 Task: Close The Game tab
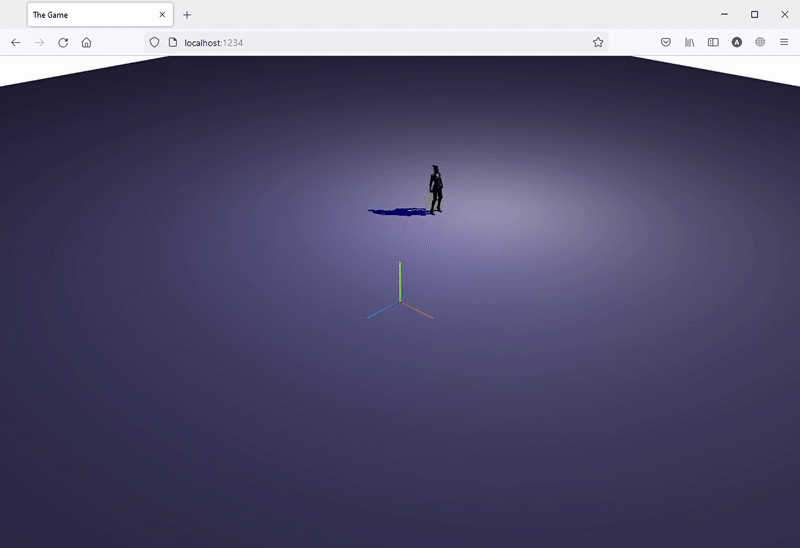[x=162, y=15]
